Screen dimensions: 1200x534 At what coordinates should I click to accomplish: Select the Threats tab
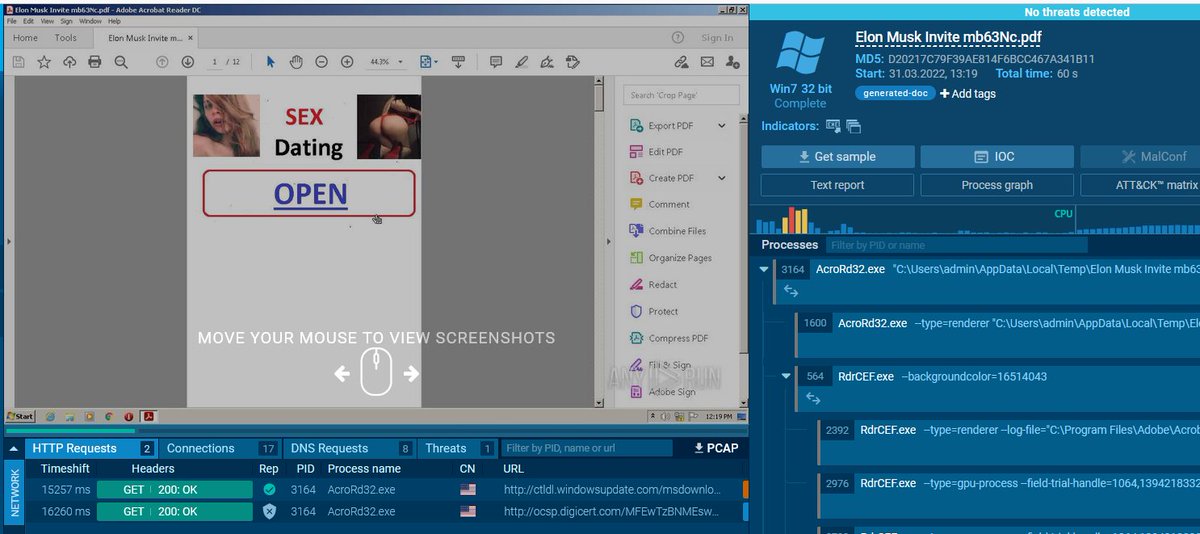click(x=457, y=448)
